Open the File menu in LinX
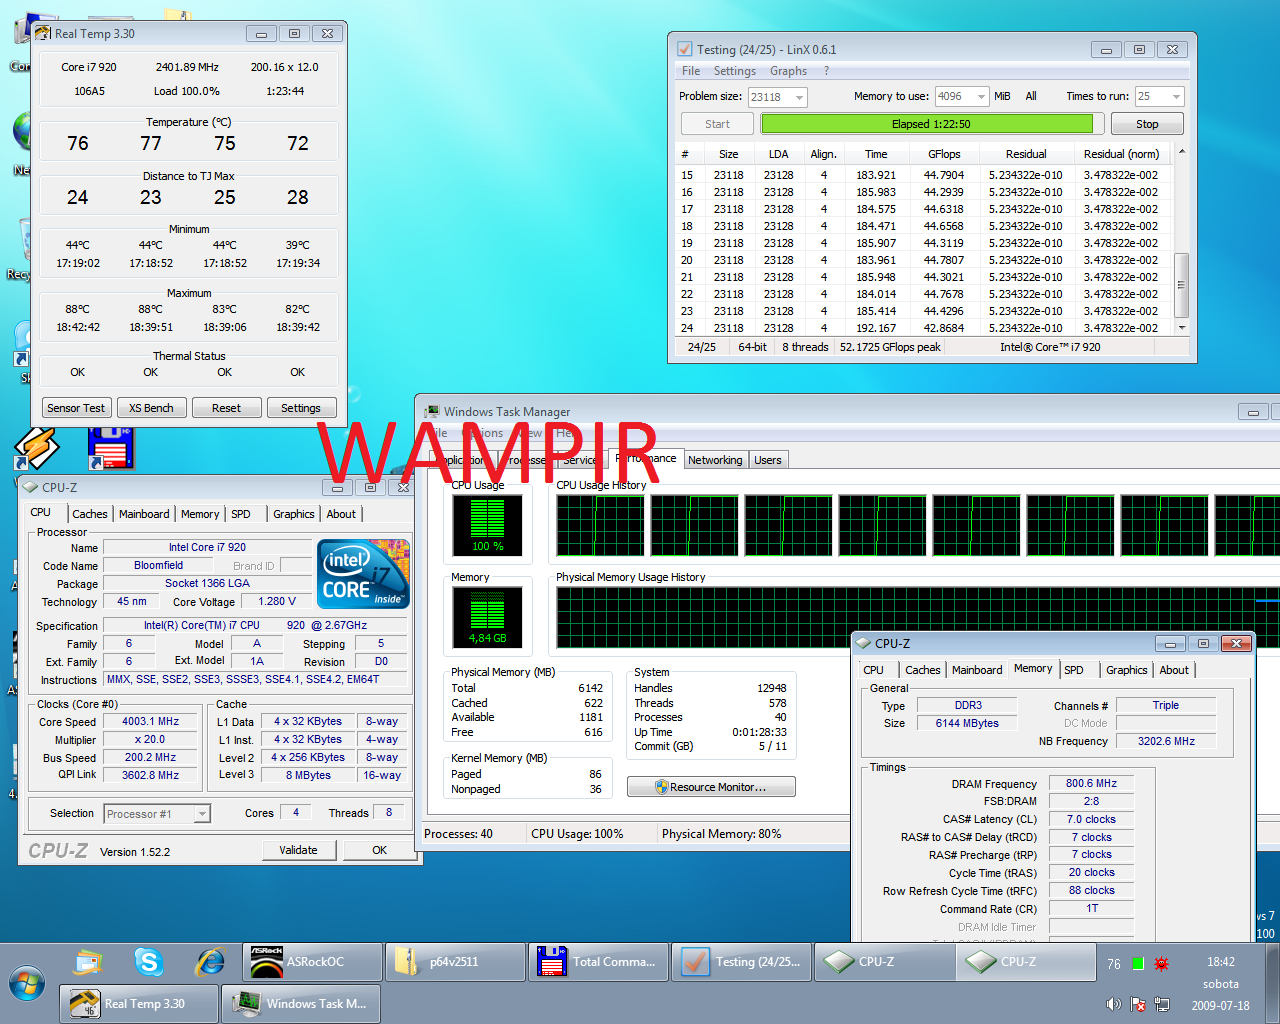1280x1024 pixels. [x=691, y=71]
